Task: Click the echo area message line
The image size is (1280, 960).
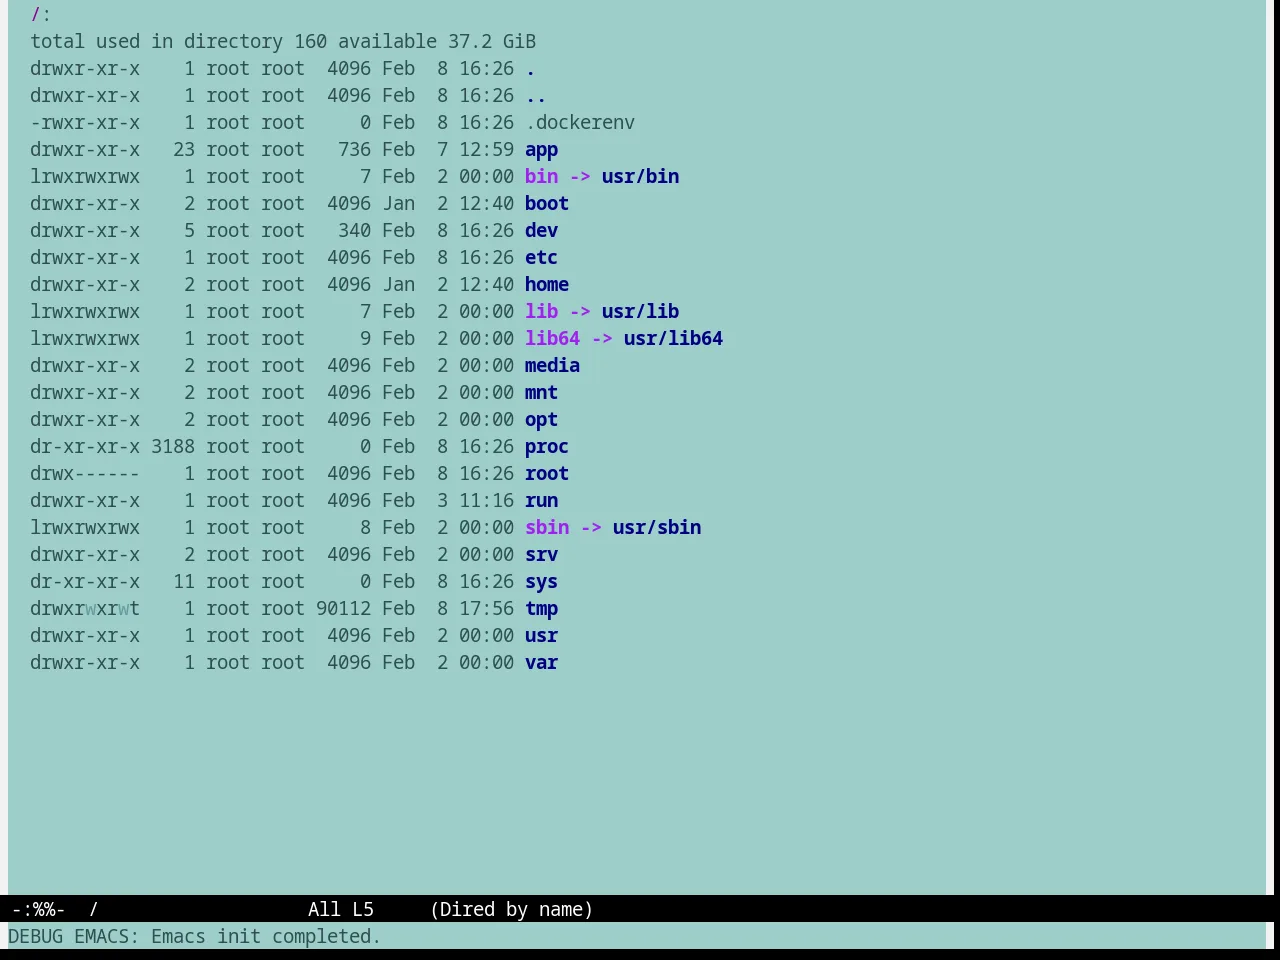Action: [x=195, y=936]
